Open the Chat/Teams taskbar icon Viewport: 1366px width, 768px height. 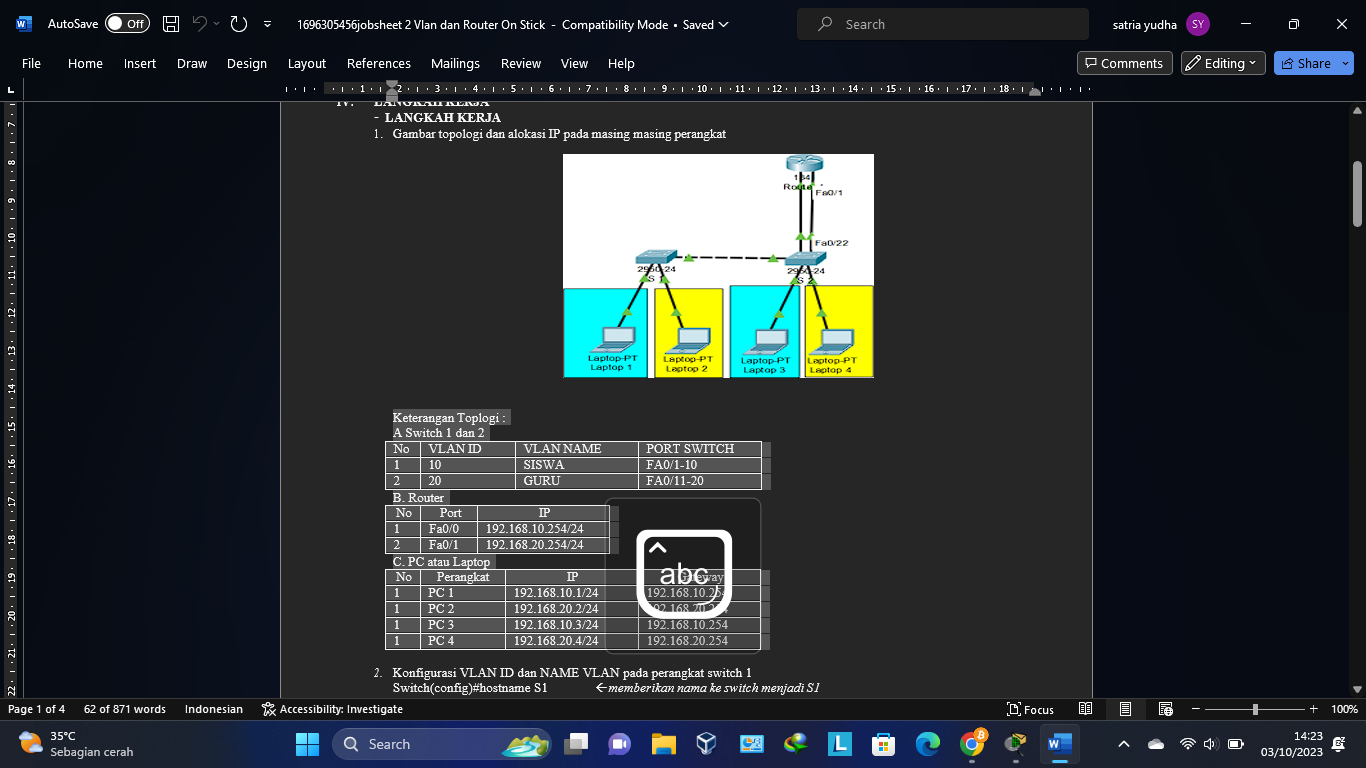[x=619, y=744]
